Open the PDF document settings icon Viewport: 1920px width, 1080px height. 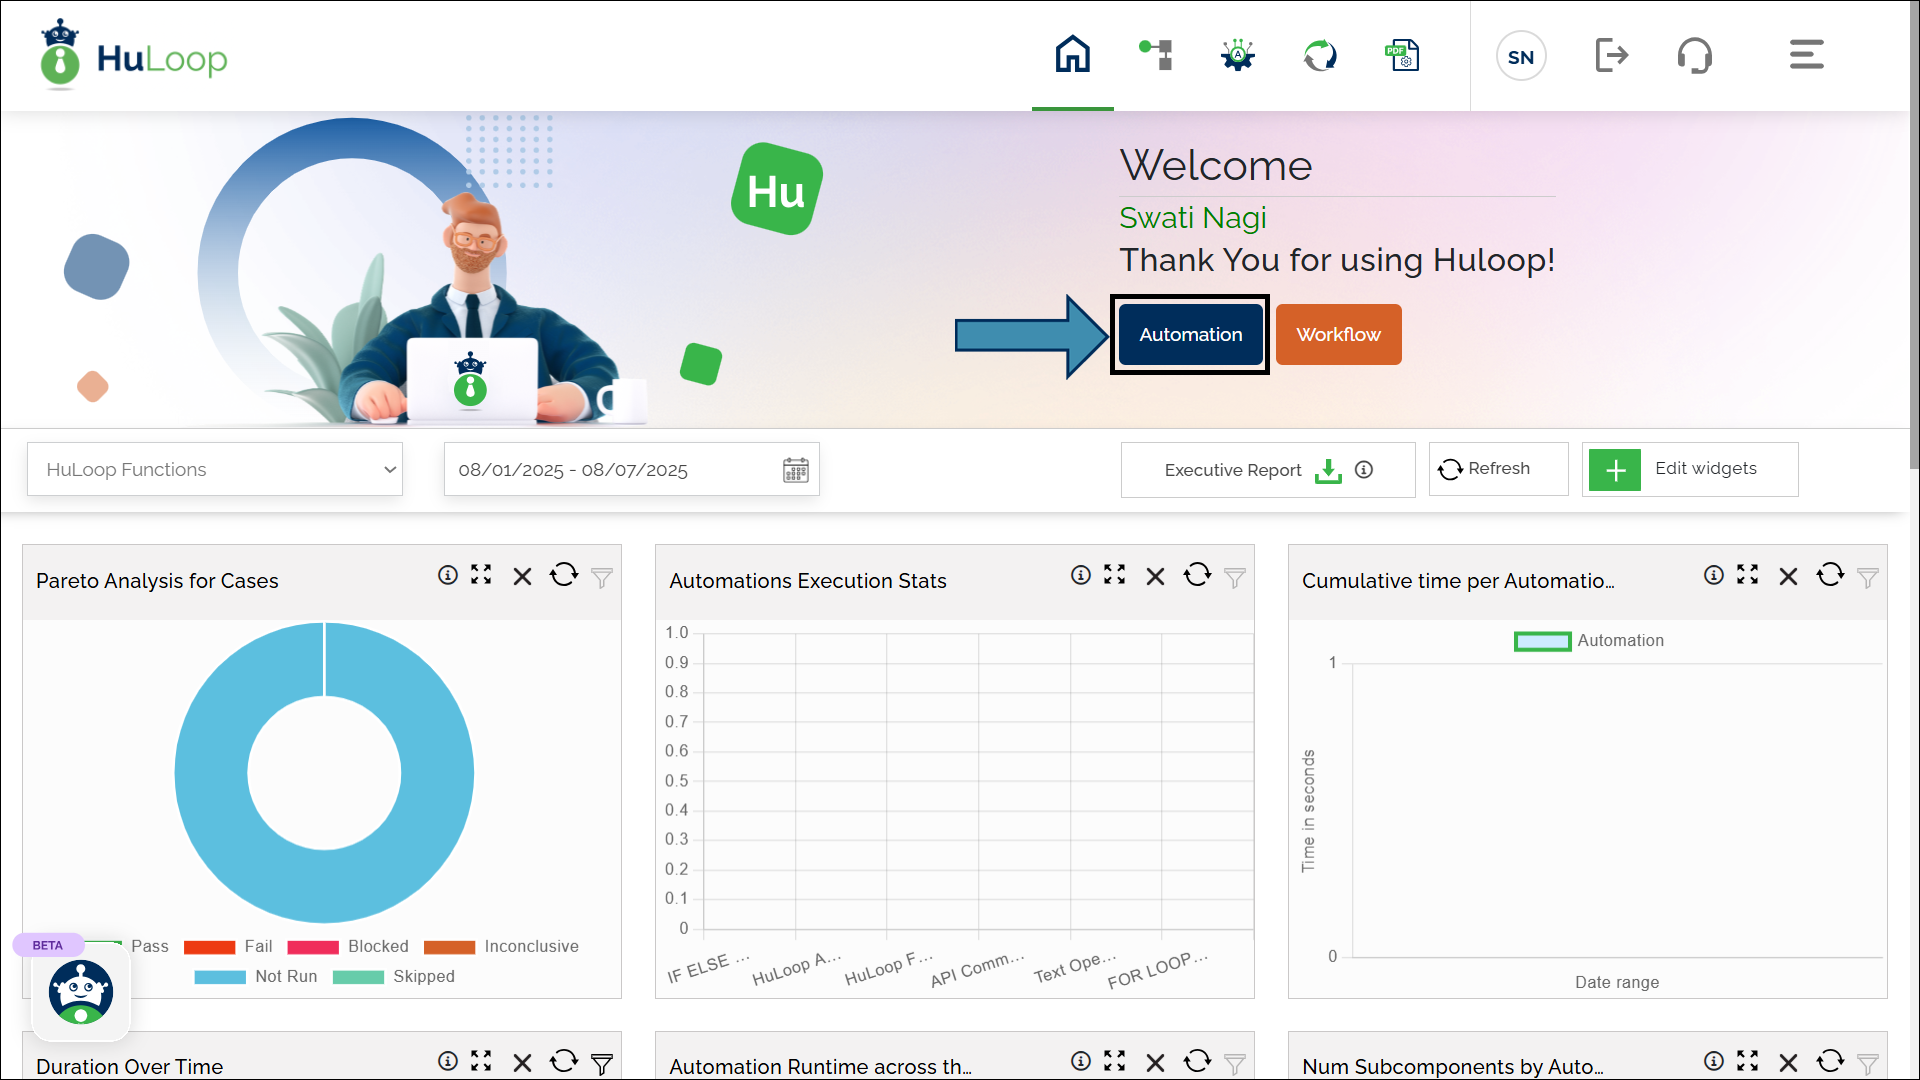pos(1402,55)
